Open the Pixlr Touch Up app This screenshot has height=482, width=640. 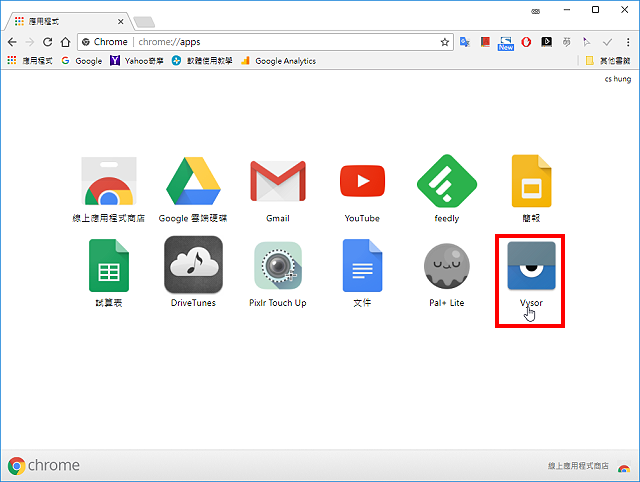pos(278,266)
